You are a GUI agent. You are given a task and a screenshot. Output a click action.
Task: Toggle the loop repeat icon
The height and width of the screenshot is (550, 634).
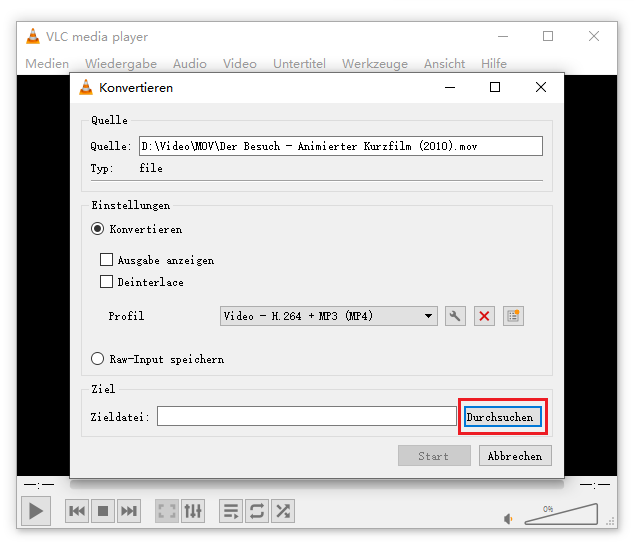coord(257,511)
